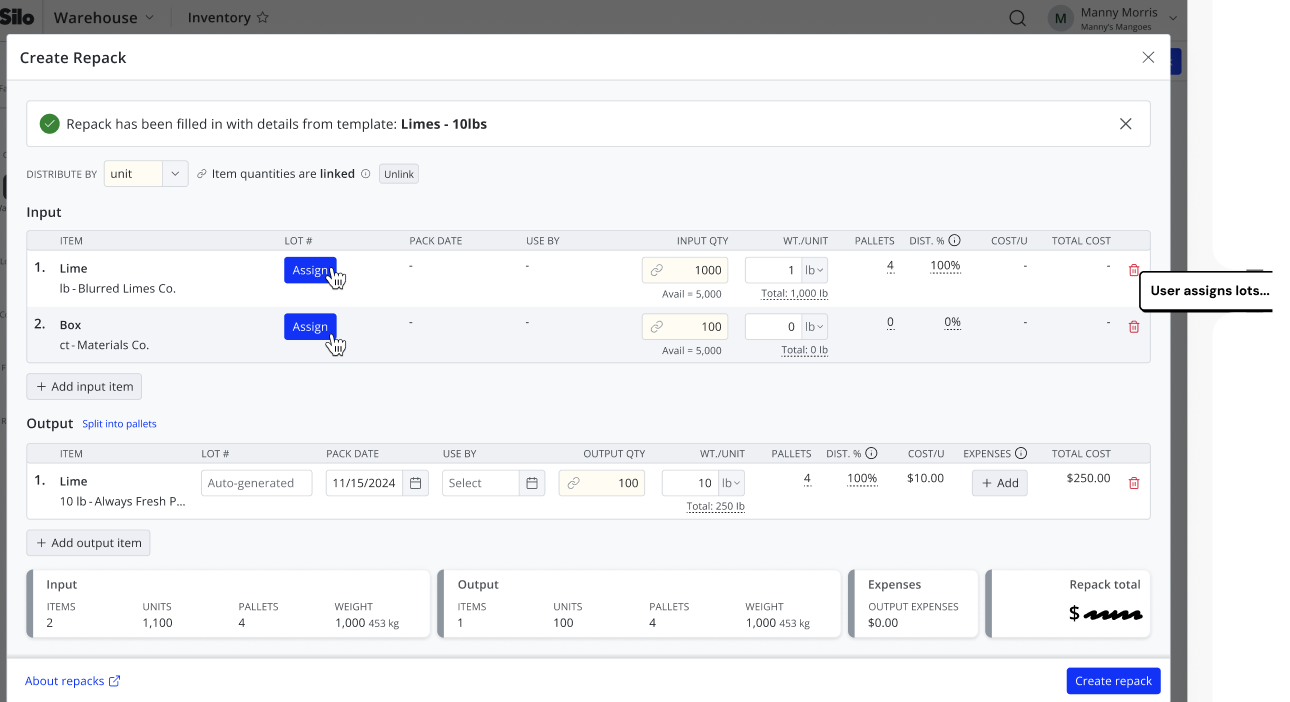
Task: Add output item
Action: 88,543
